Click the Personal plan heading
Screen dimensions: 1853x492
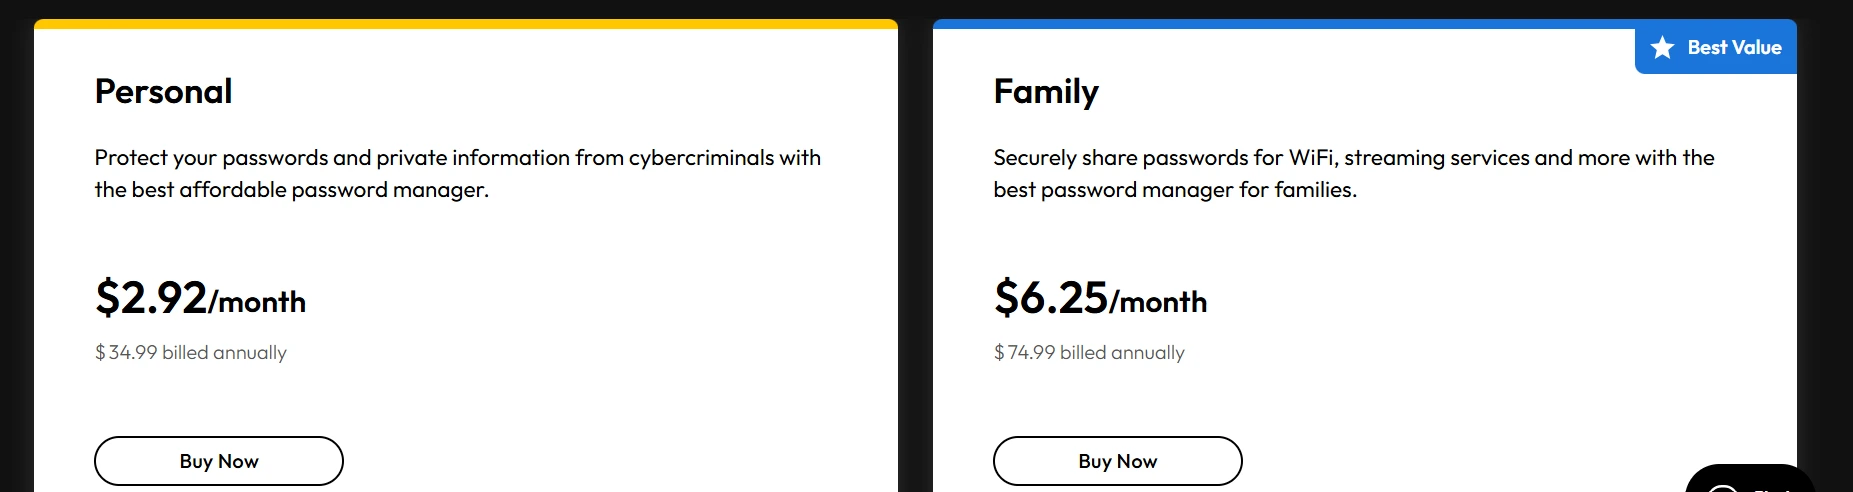point(164,91)
